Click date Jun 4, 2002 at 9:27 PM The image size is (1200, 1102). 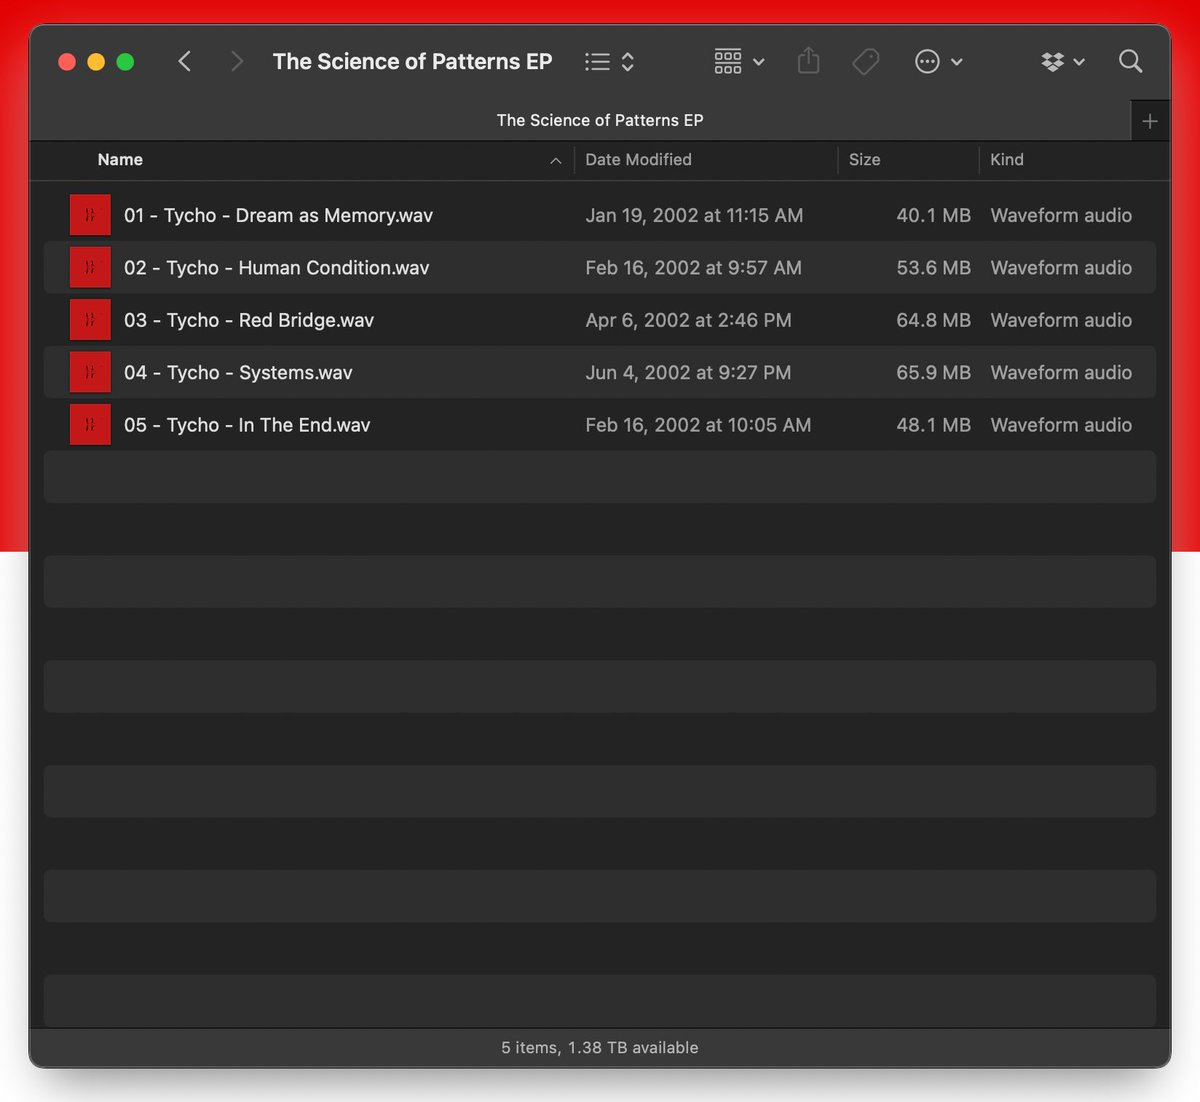688,373
